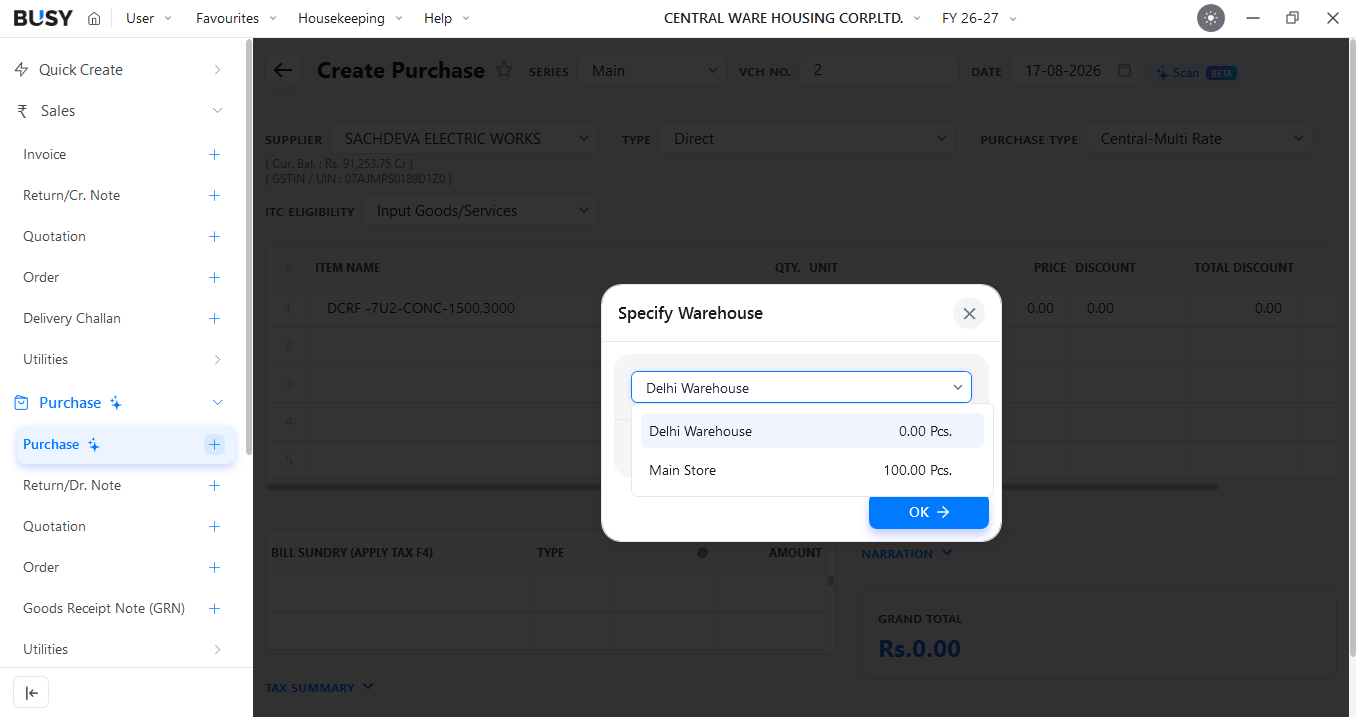Screen dimensions: 1356x717
Task: Open Invoice under Sales
Action: (45, 155)
